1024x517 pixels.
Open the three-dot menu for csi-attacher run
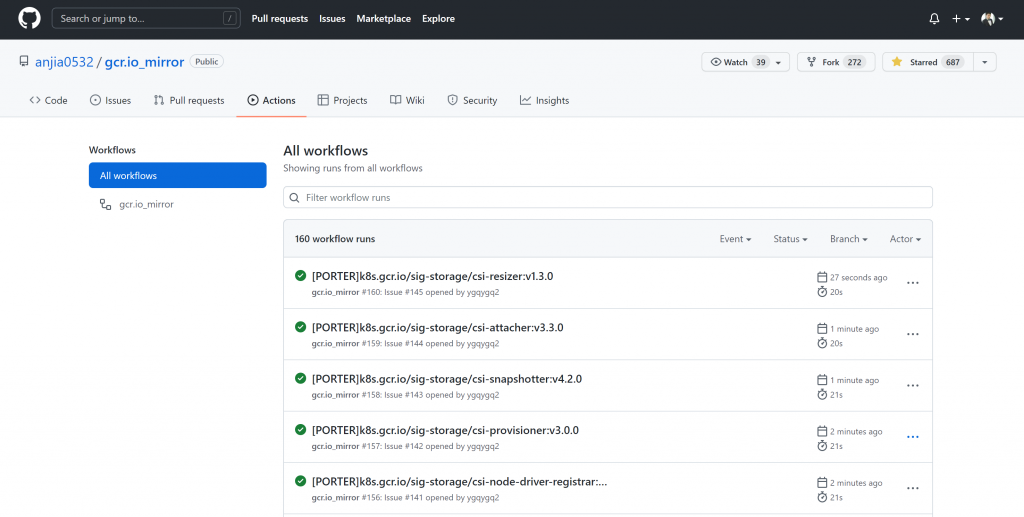click(913, 334)
